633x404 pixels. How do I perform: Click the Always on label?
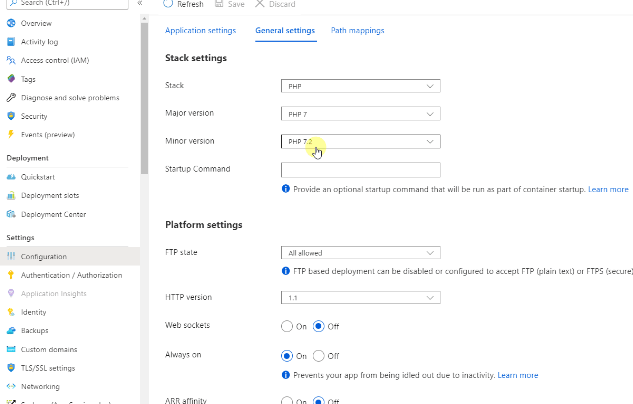click(183, 354)
